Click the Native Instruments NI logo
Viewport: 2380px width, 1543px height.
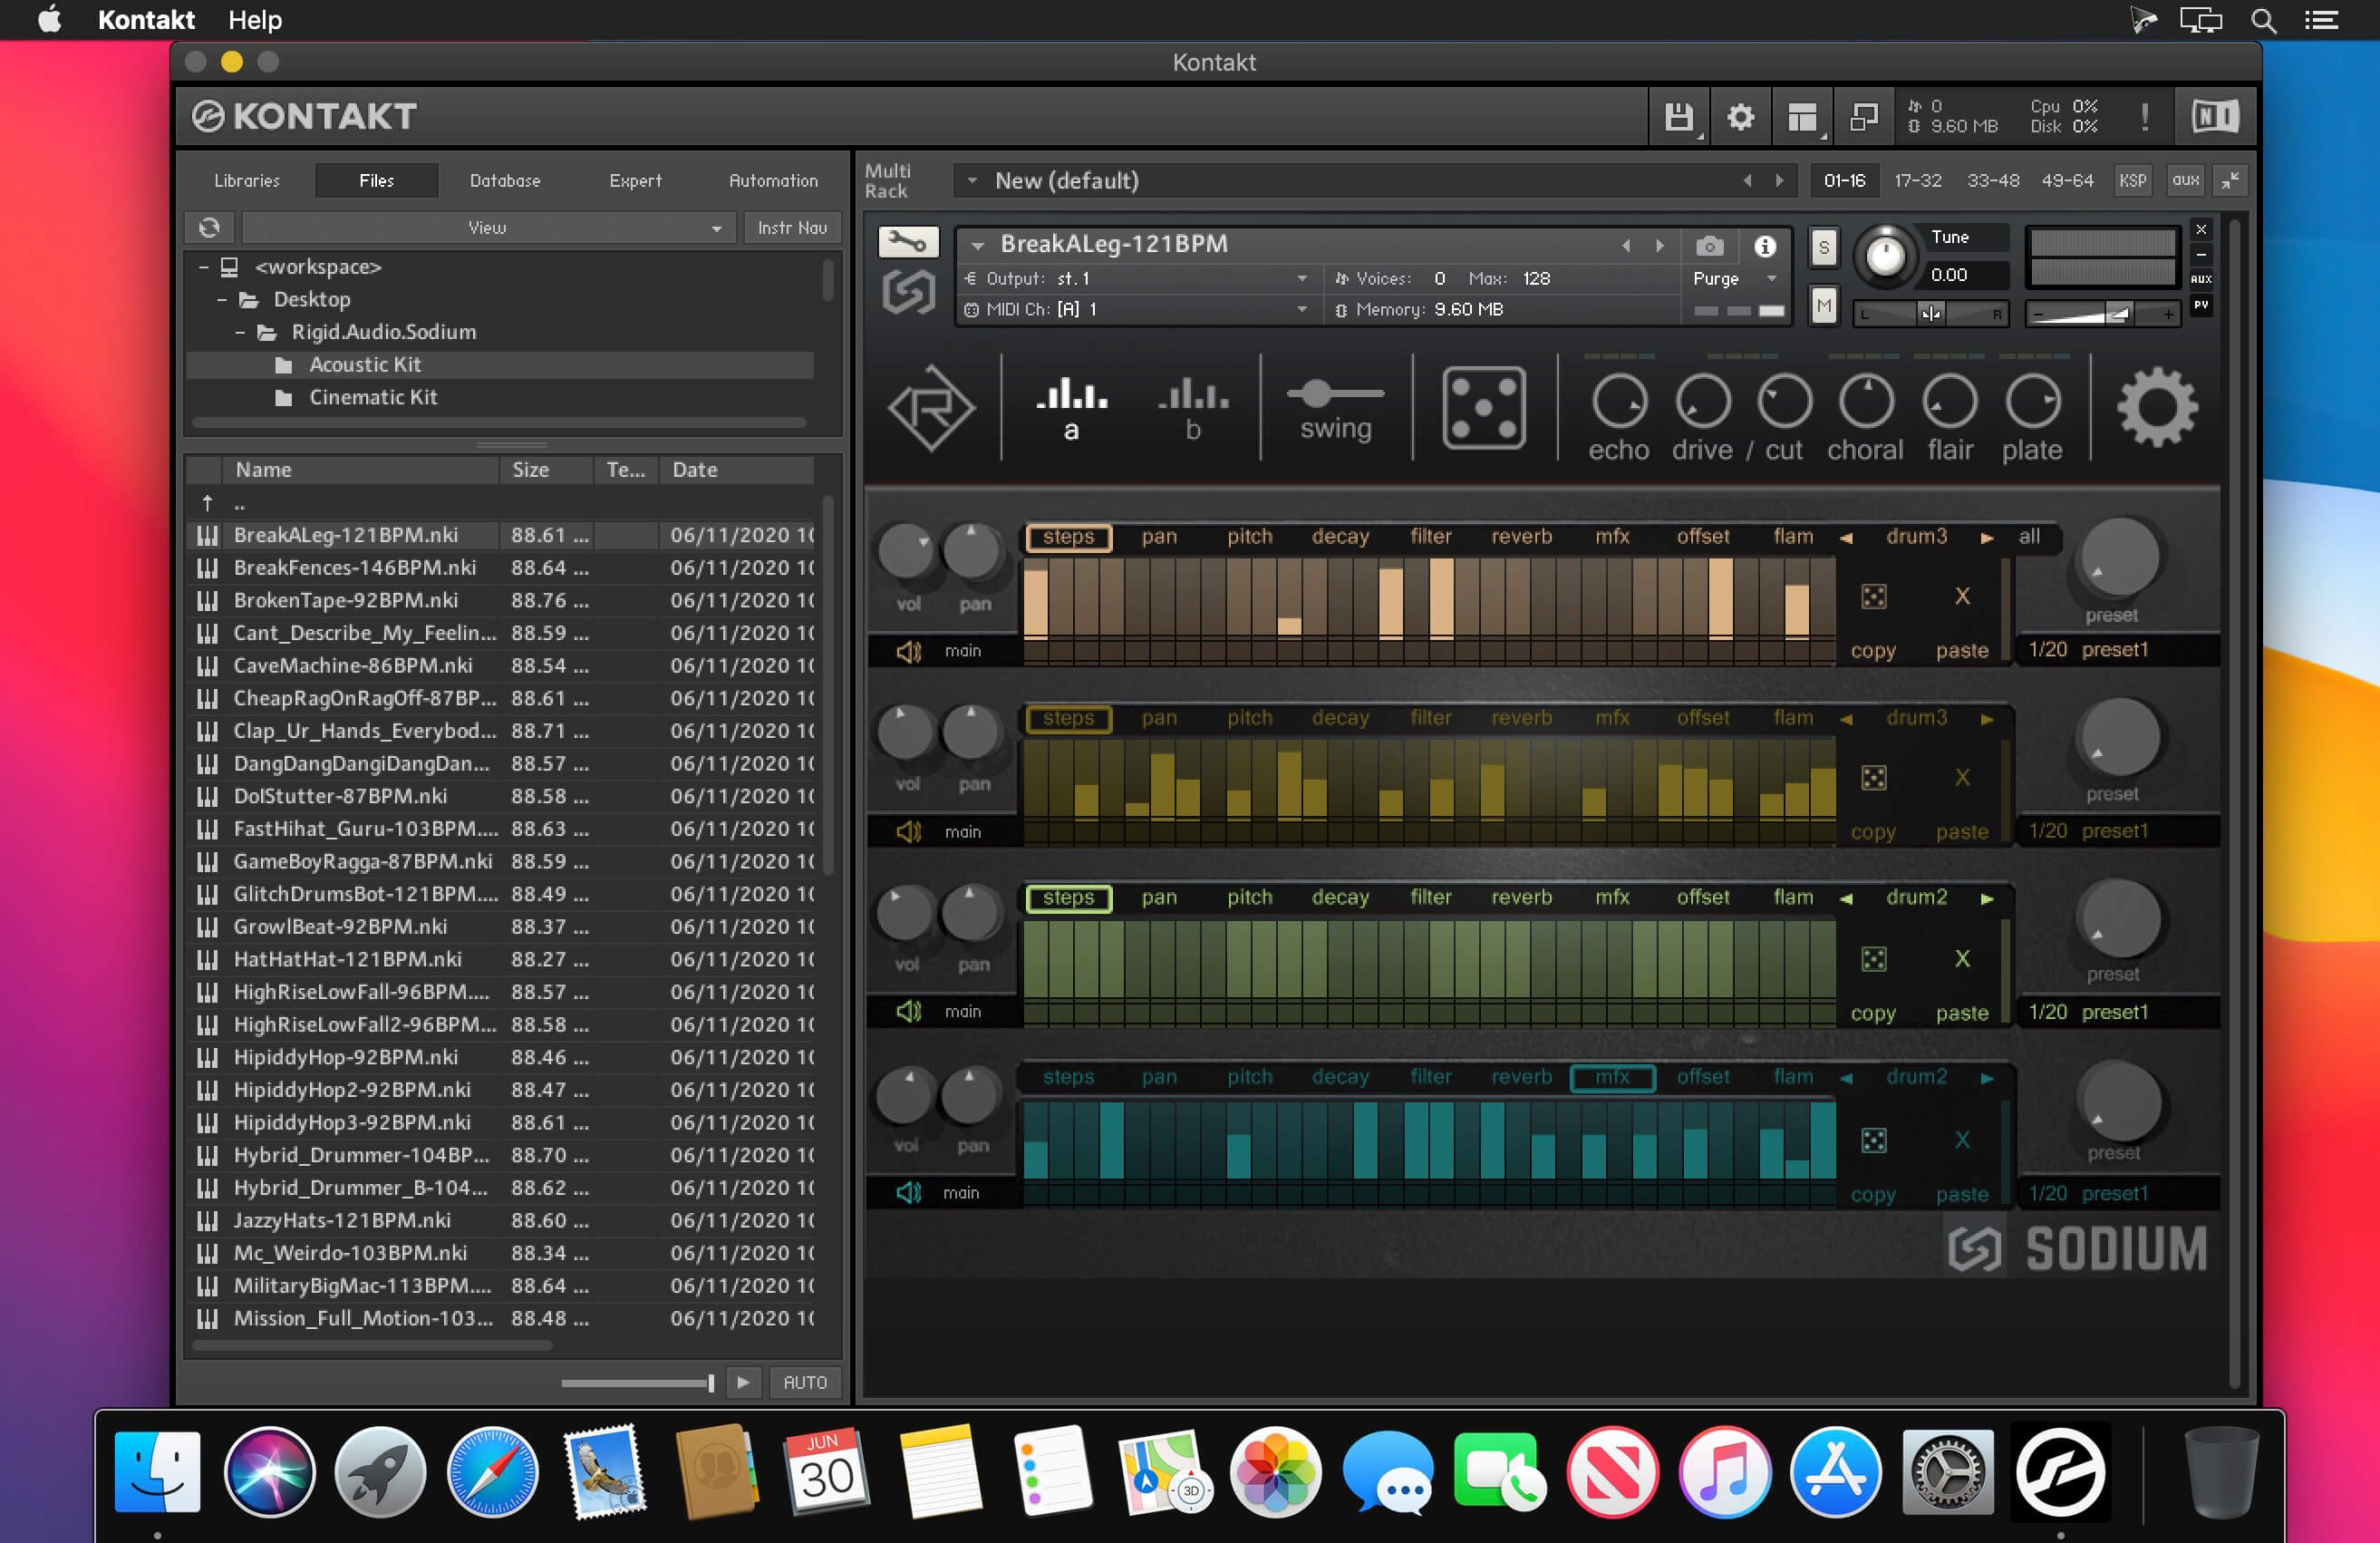coord(2215,117)
